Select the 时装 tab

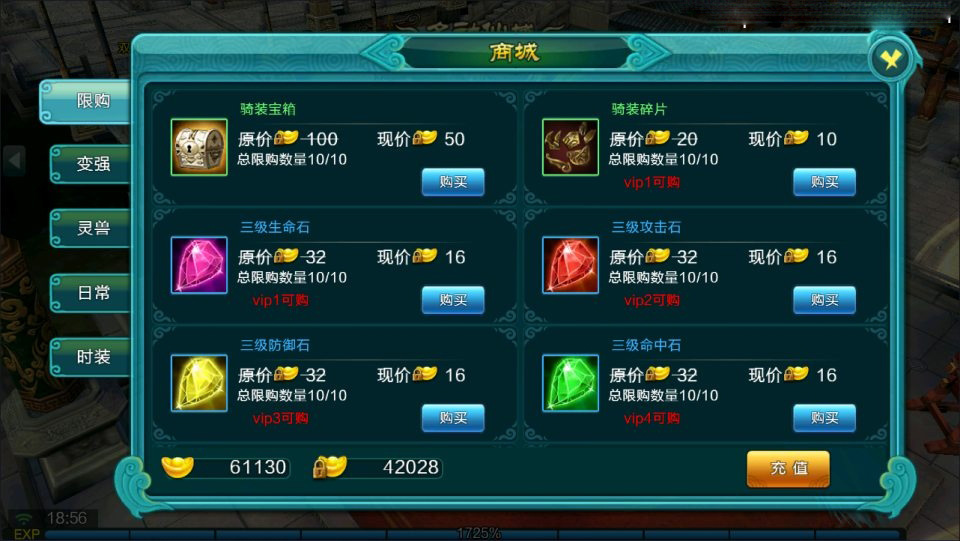[x=91, y=357]
